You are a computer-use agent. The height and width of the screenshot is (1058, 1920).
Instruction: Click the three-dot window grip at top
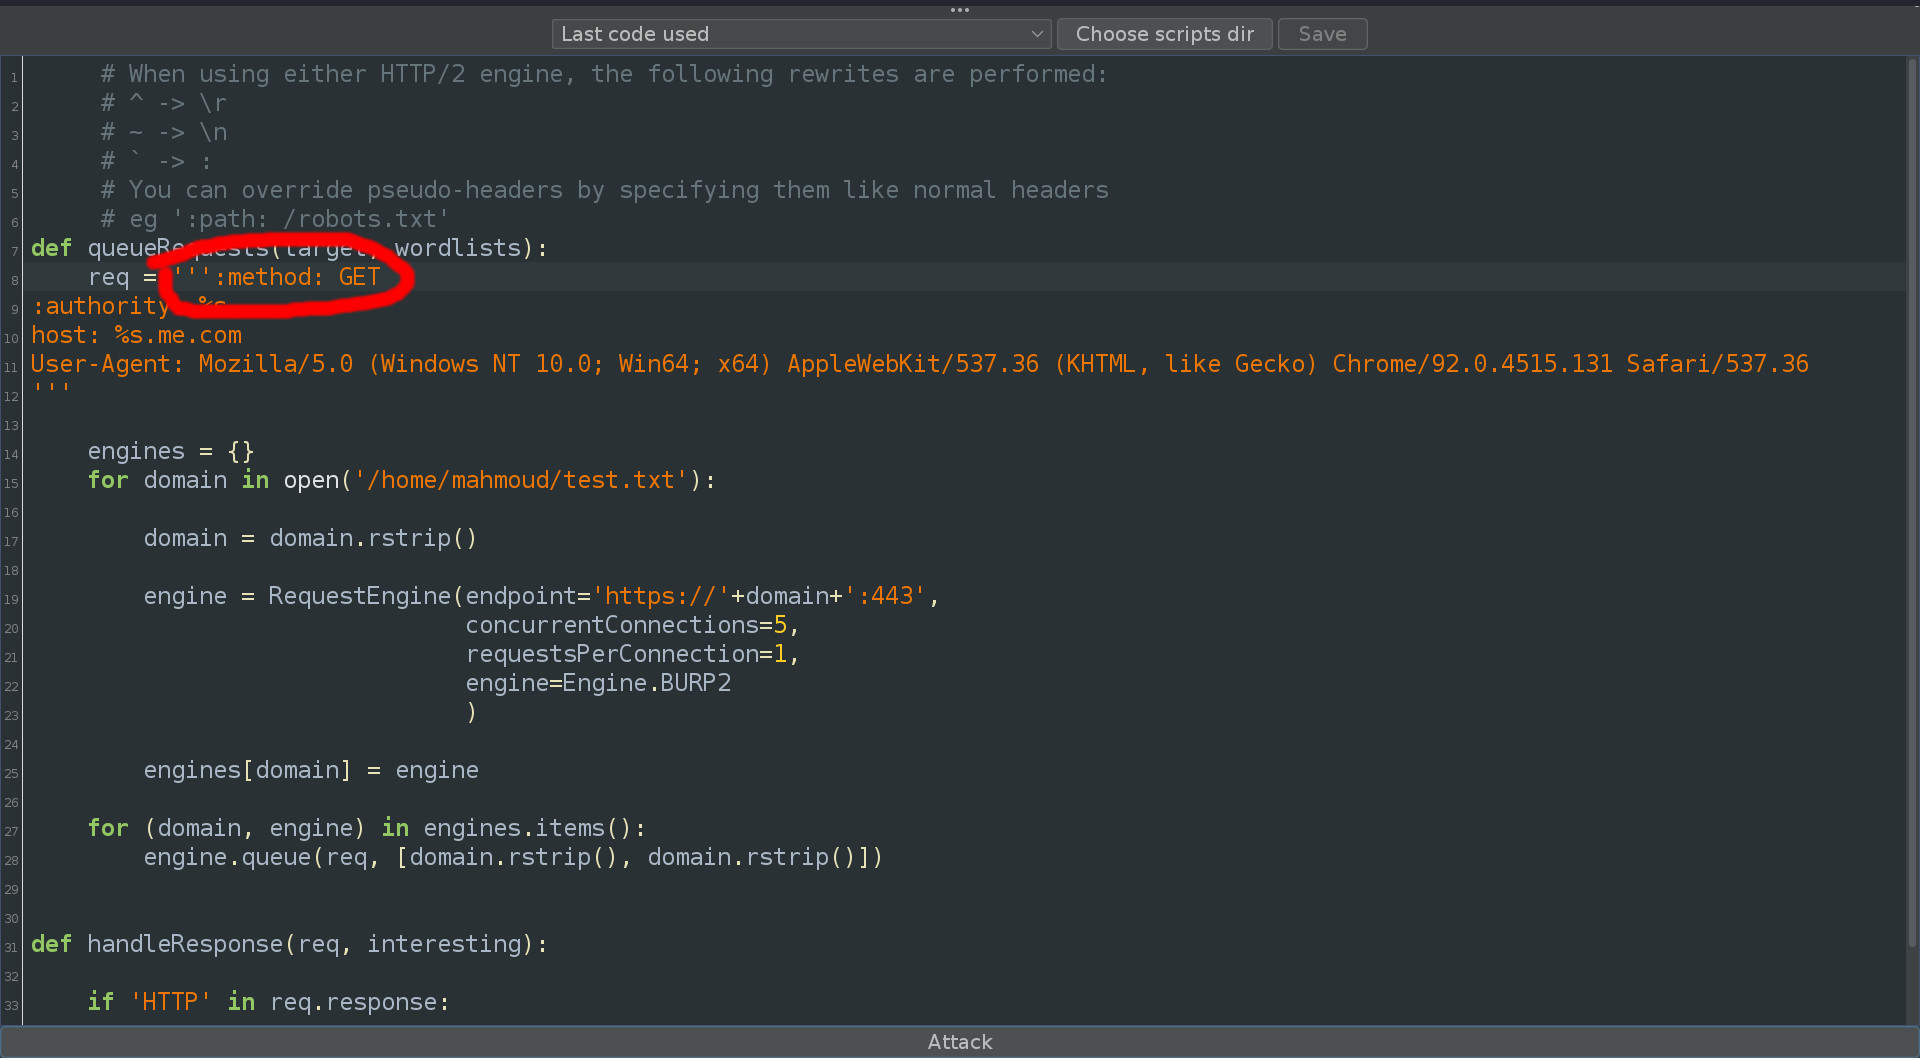tap(959, 10)
